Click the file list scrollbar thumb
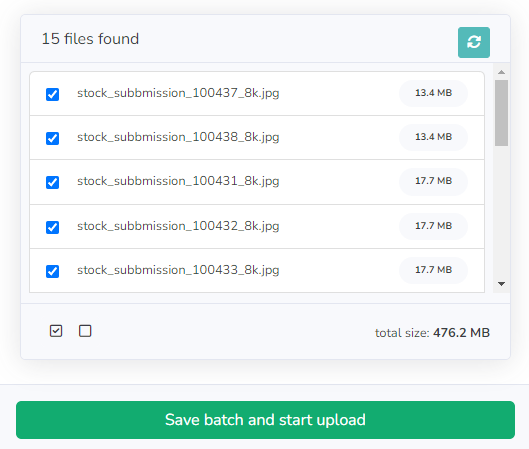This screenshot has width=529, height=449. pyautogui.click(x=501, y=113)
